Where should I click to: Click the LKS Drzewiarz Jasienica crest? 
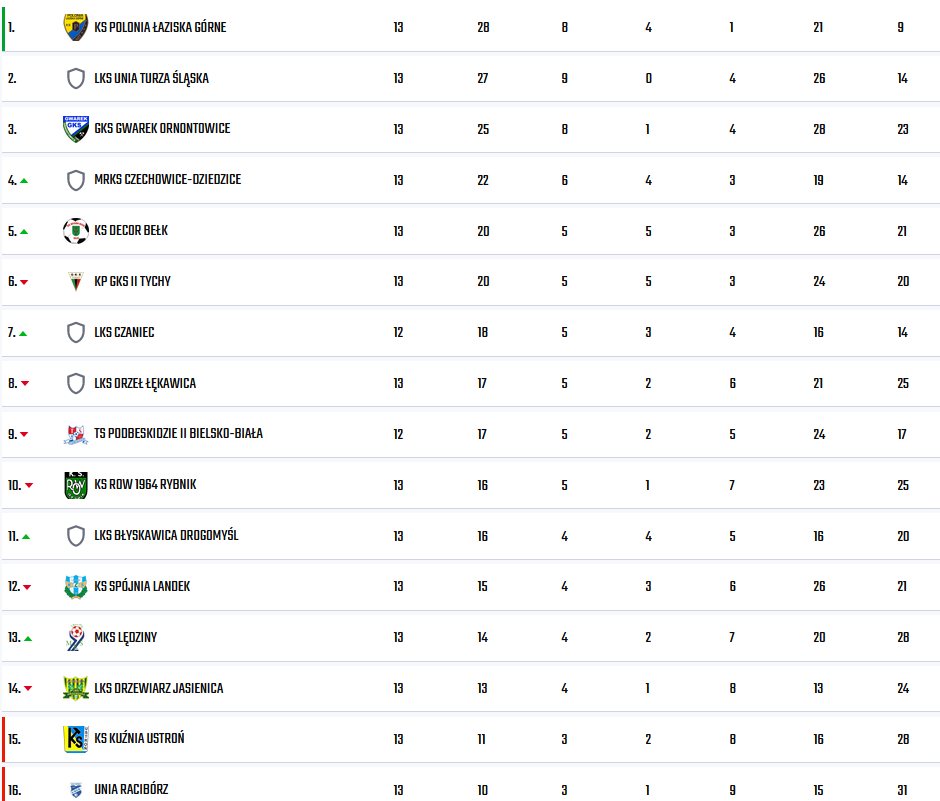[x=76, y=688]
